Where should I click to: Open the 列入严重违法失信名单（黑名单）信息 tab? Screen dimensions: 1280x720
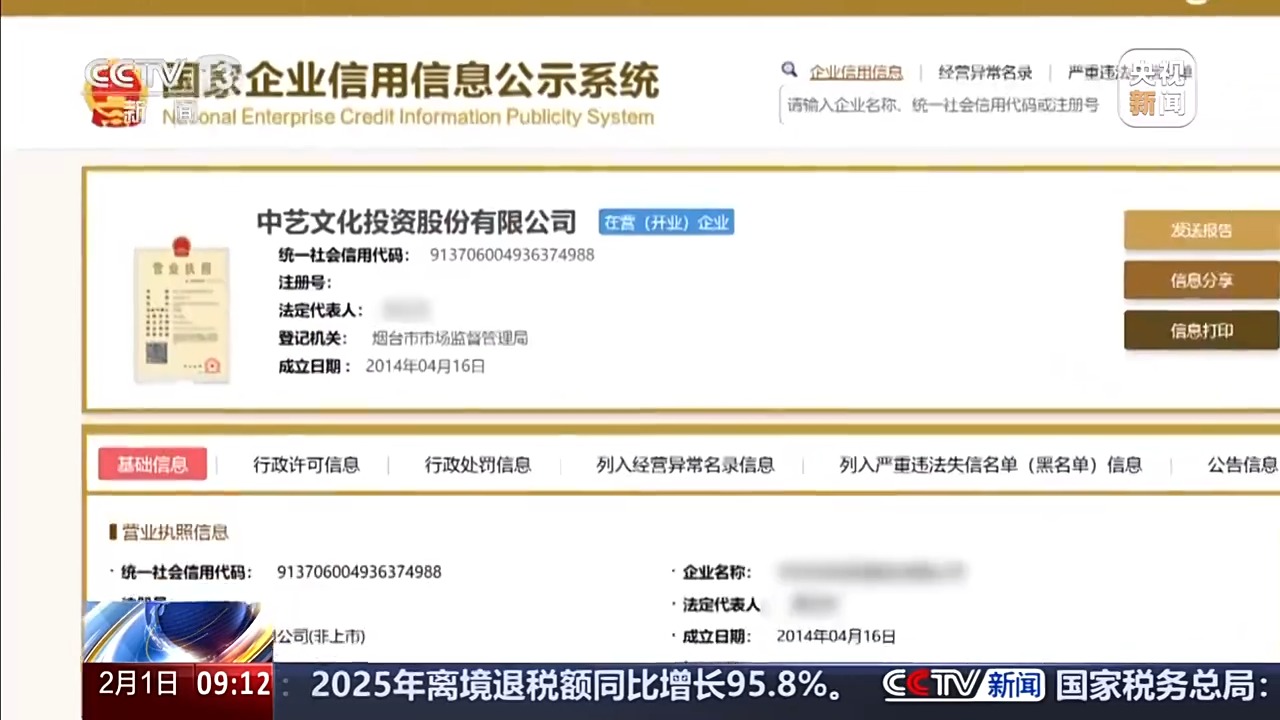point(990,465)
